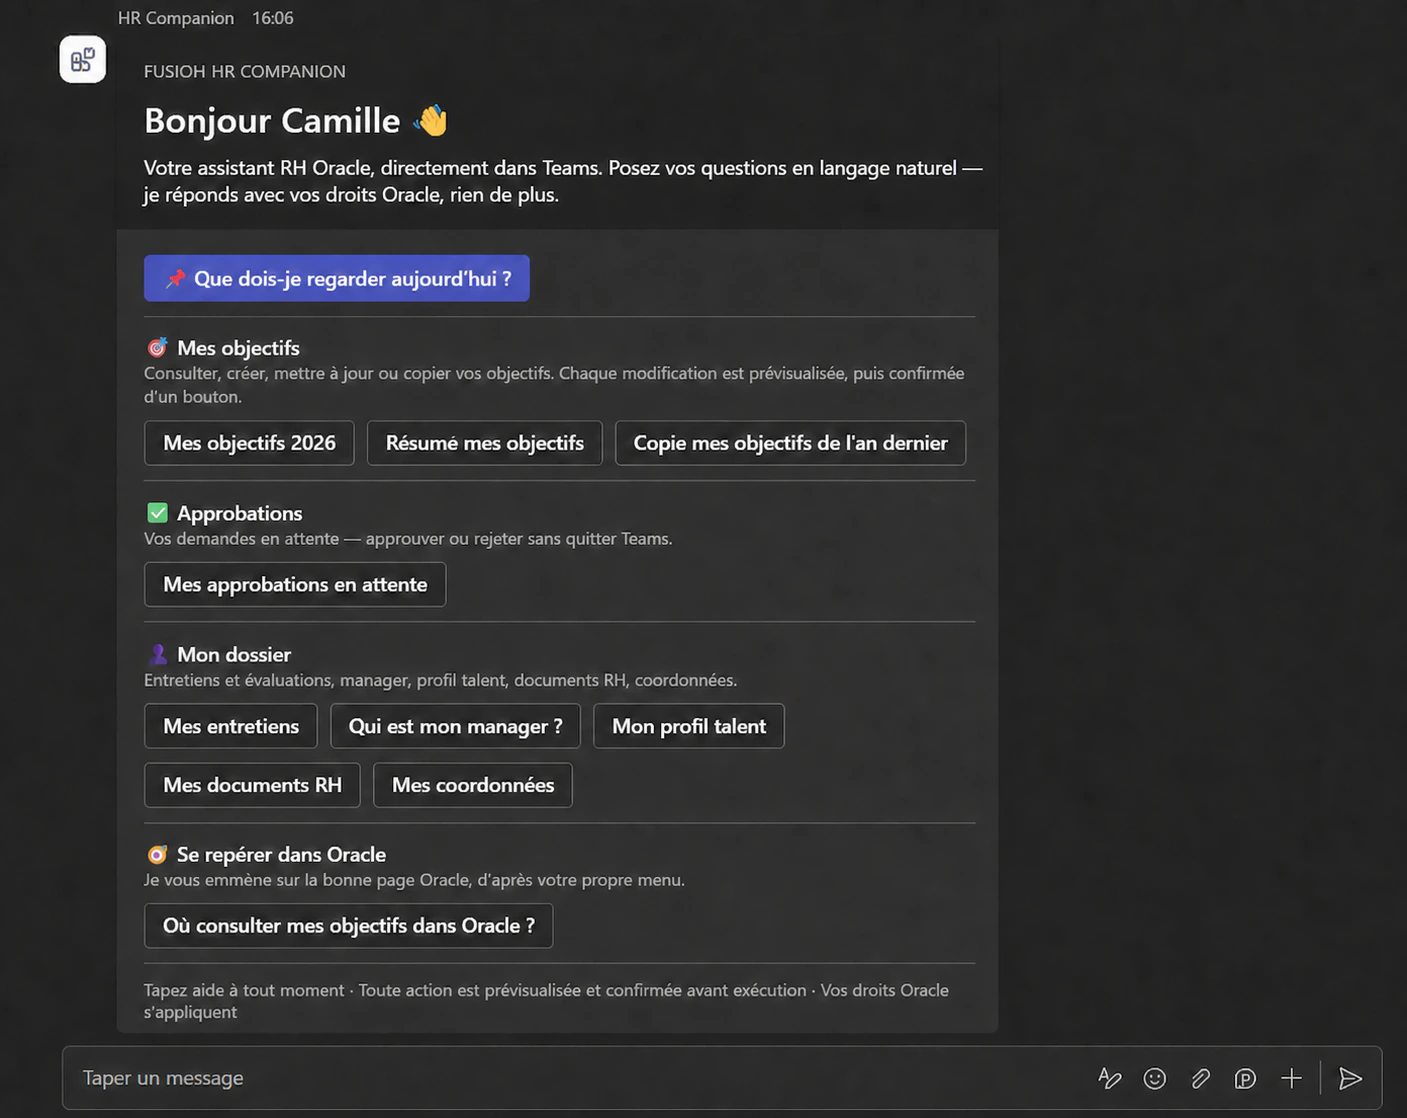Send the message with the arrow icon

(x=1350, y=1078)
